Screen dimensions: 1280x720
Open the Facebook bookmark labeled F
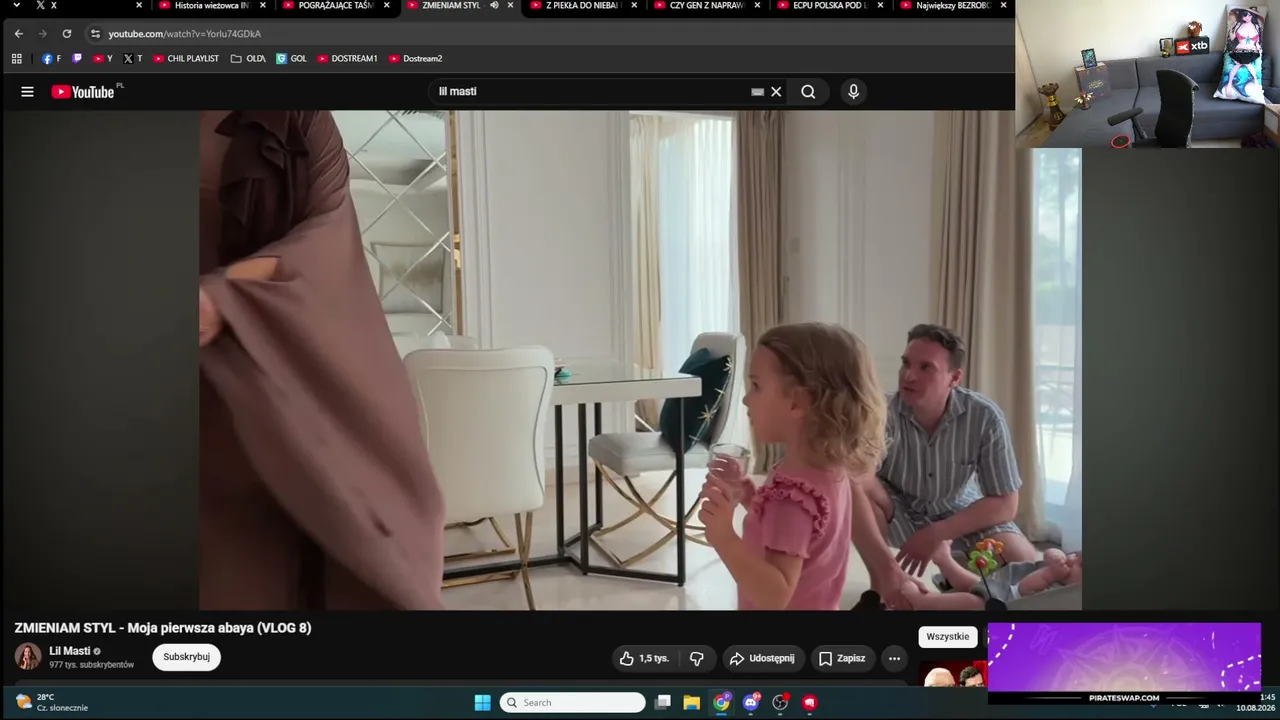point(52,59)
